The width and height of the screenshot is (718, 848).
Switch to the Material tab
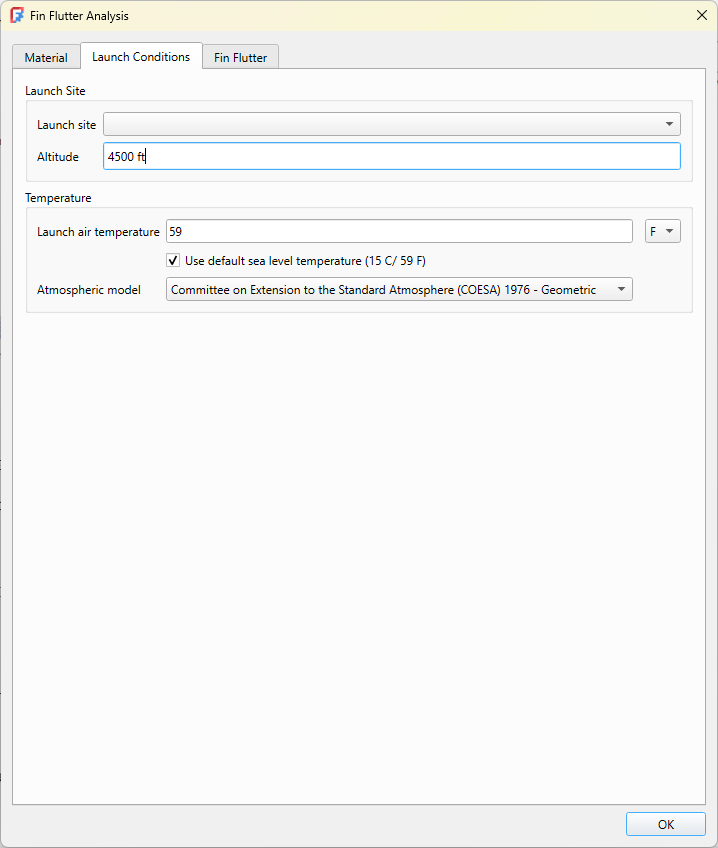pyautogui.click(x=46, y=58)
